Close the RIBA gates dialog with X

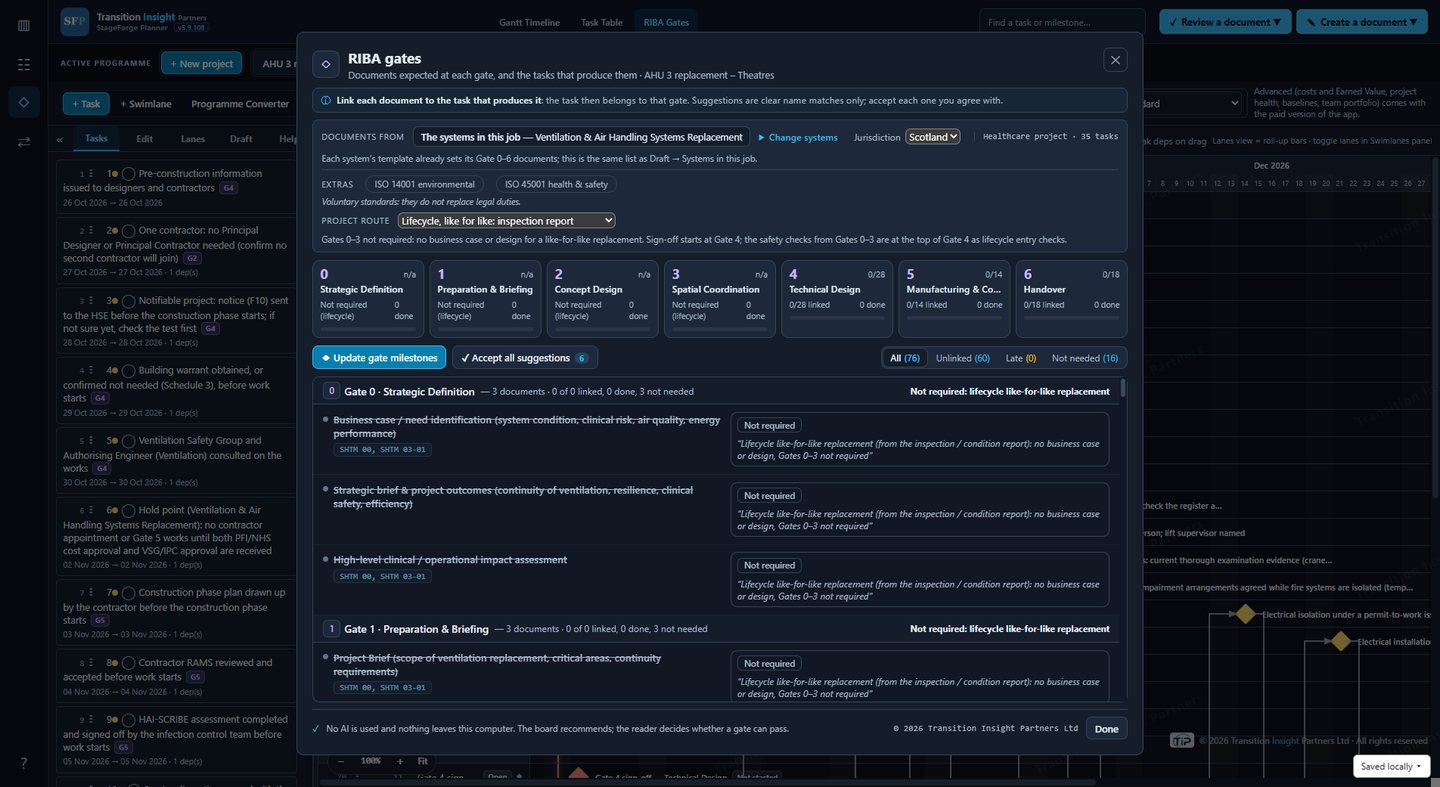(1115, 60)
